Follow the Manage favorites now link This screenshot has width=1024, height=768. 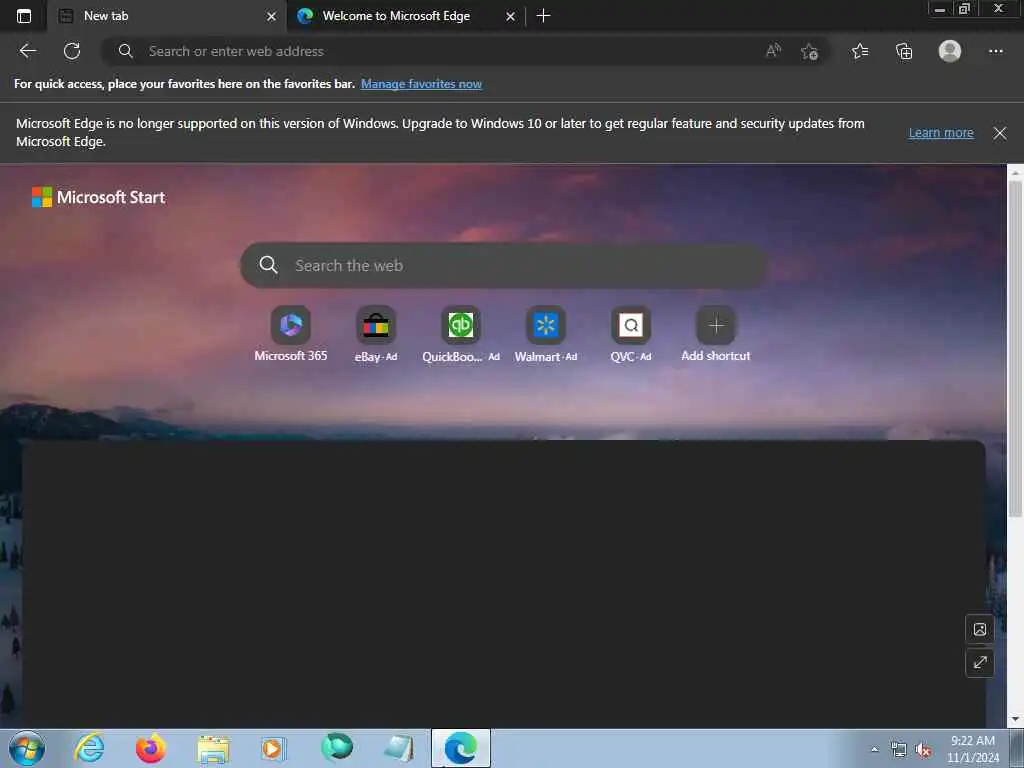tap(421, 84)
